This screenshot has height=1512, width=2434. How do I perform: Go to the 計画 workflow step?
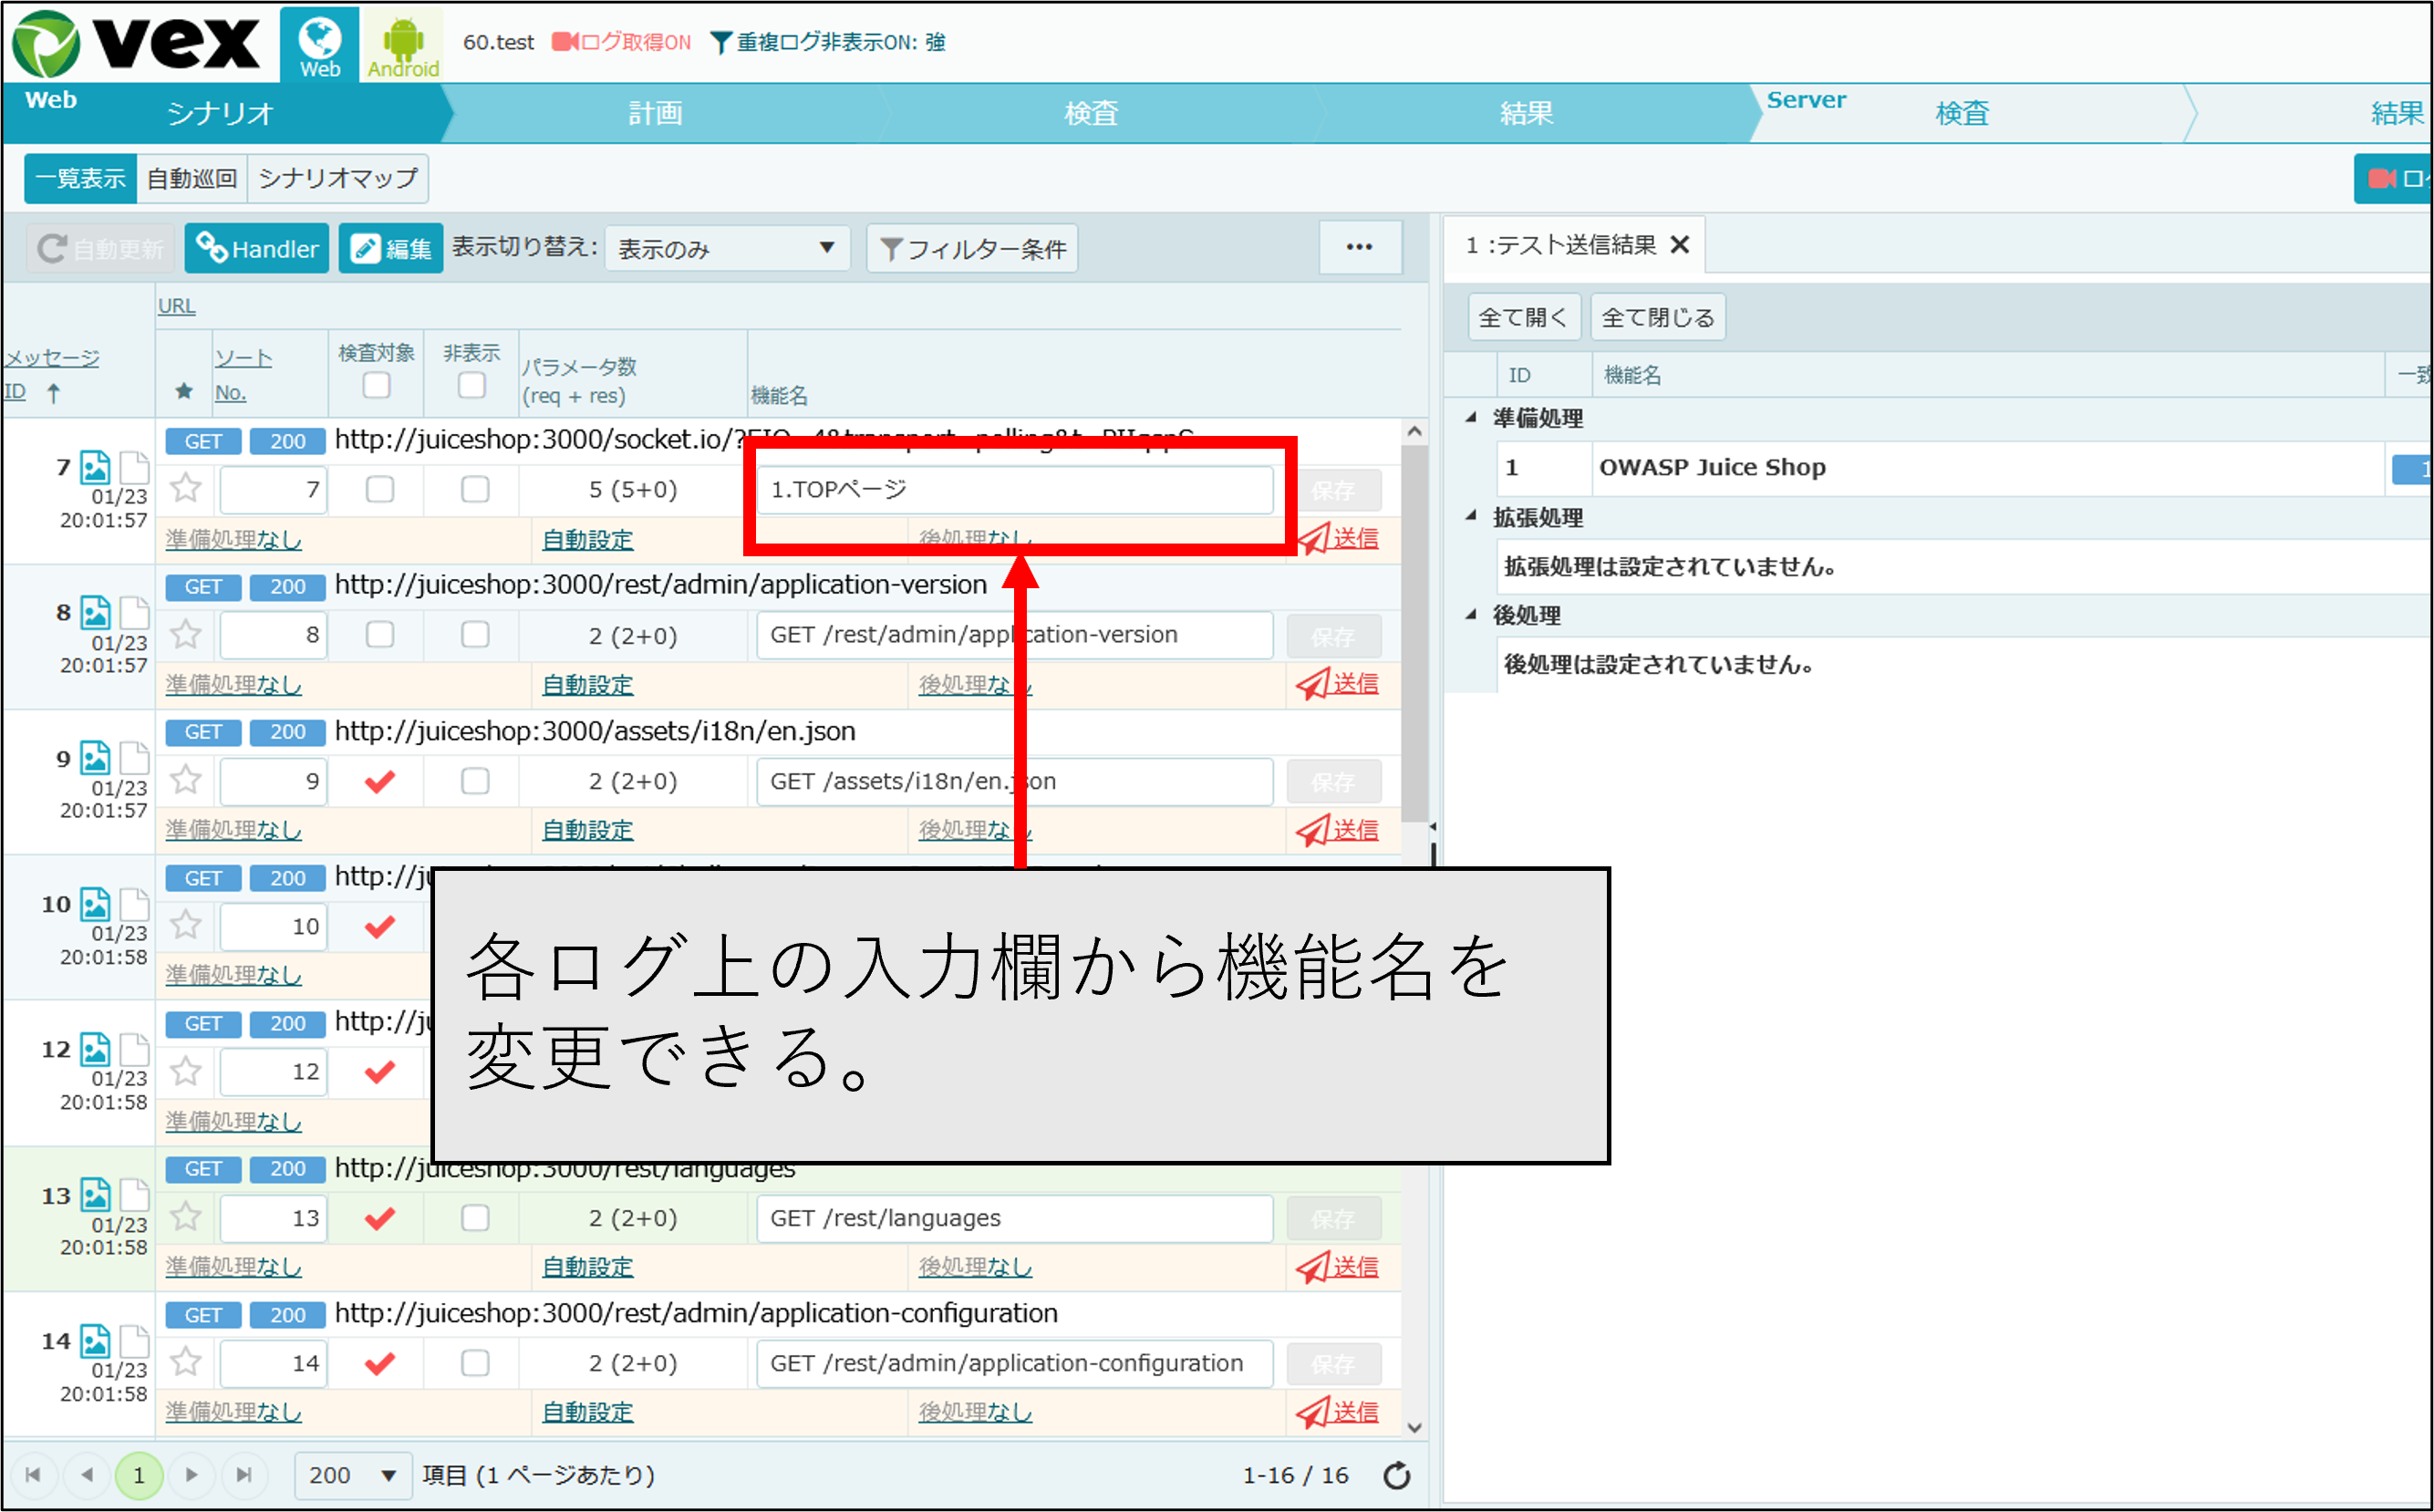pyautogui.click(x=655, y=113)
